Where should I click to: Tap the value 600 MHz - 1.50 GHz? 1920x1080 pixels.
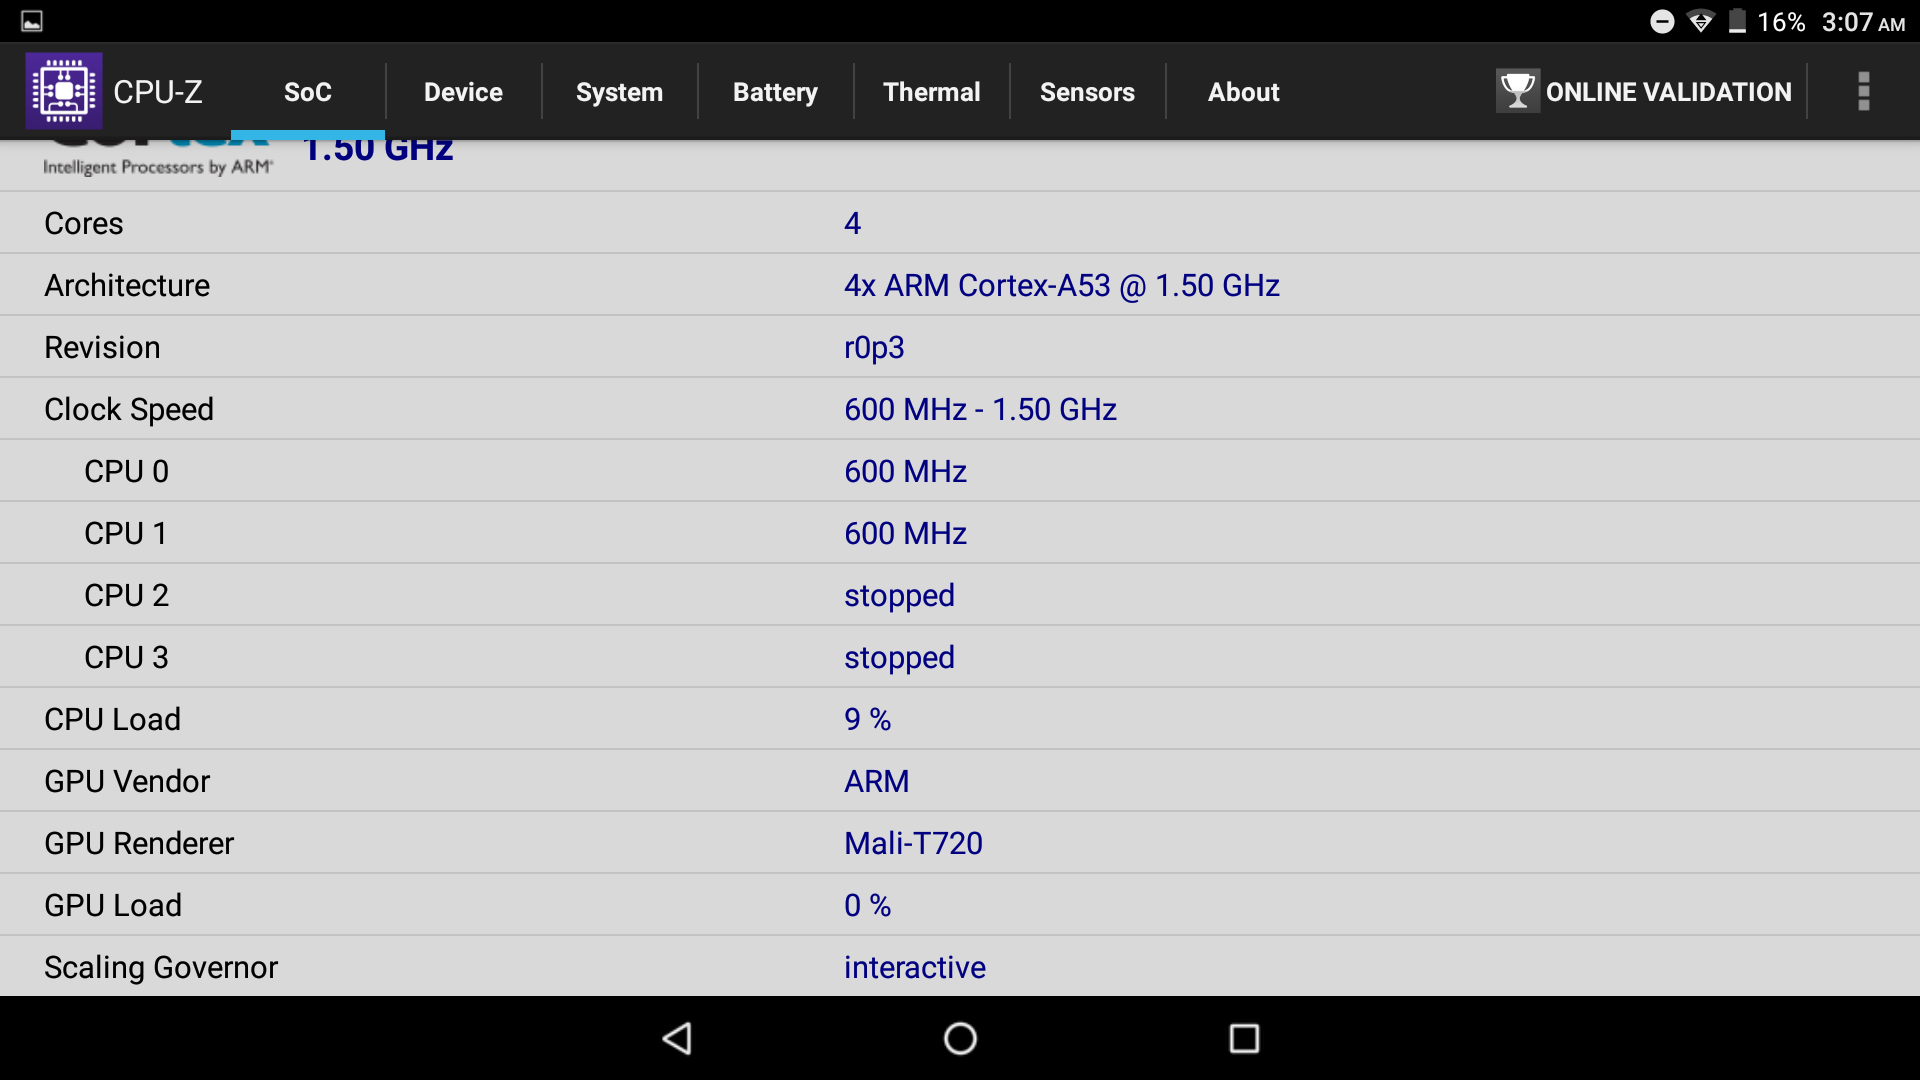980,409
